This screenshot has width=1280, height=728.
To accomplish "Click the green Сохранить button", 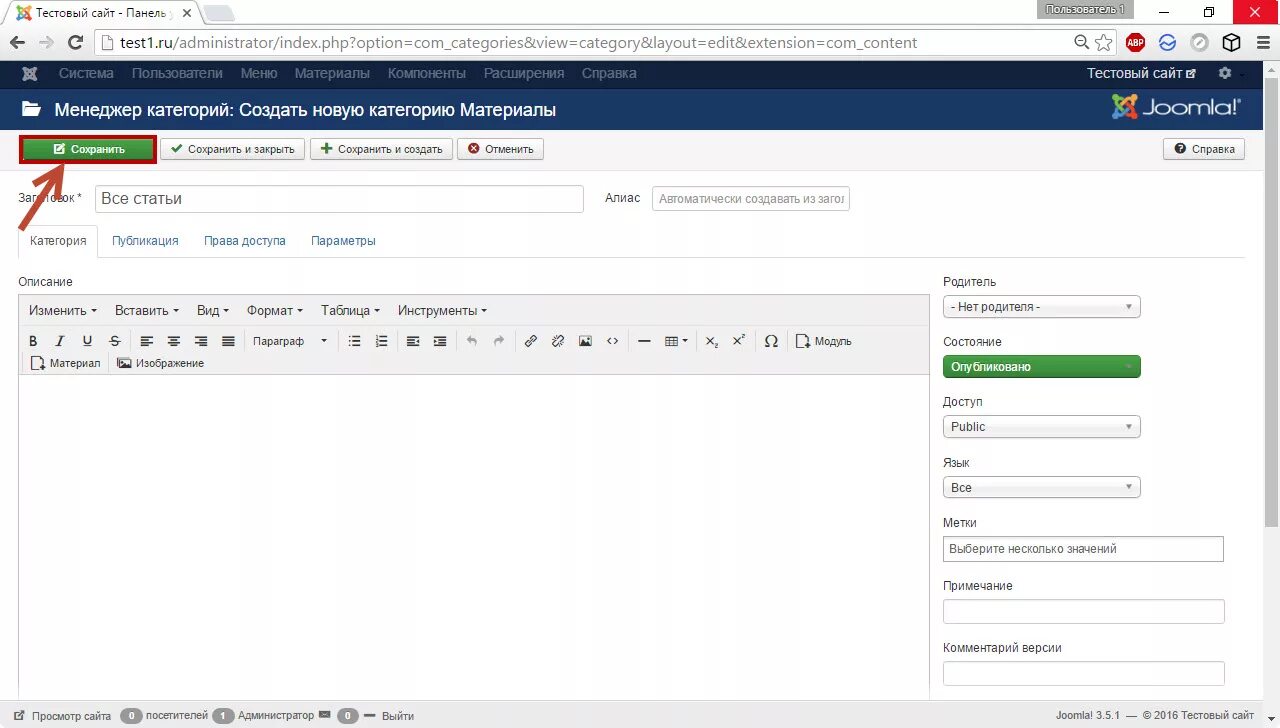I will click(88, 149).
